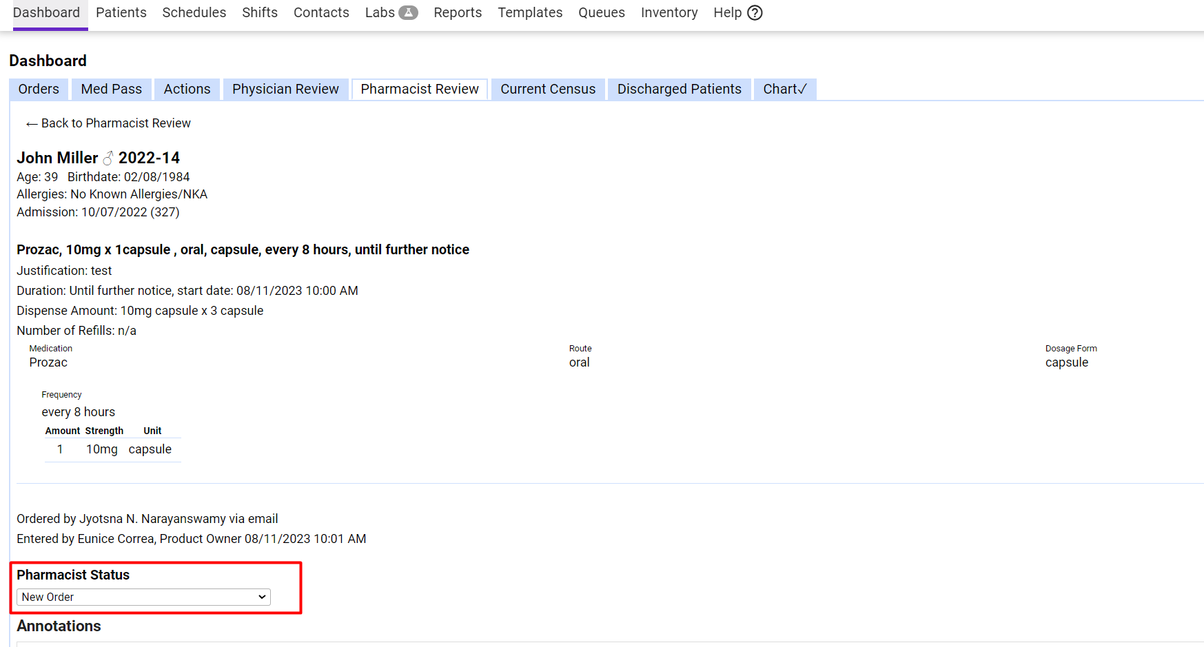
Task: View the Discharged Patients tab
Action: click(x=679, y=89)
